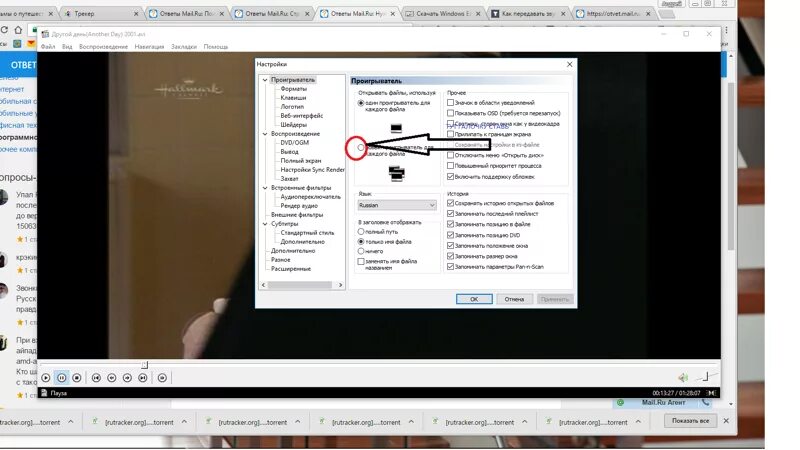
Task: Enable 'Отключить меню Открыть диск' checkbox
Action: [451, 155]
